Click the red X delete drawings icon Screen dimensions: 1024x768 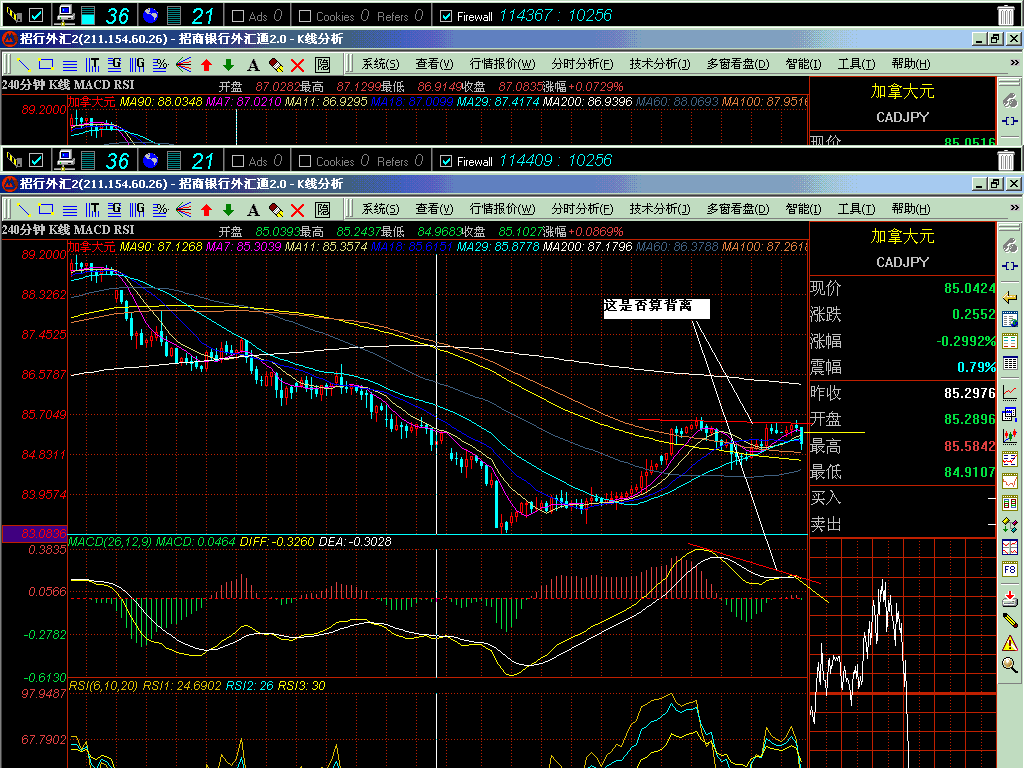(297, 208)
